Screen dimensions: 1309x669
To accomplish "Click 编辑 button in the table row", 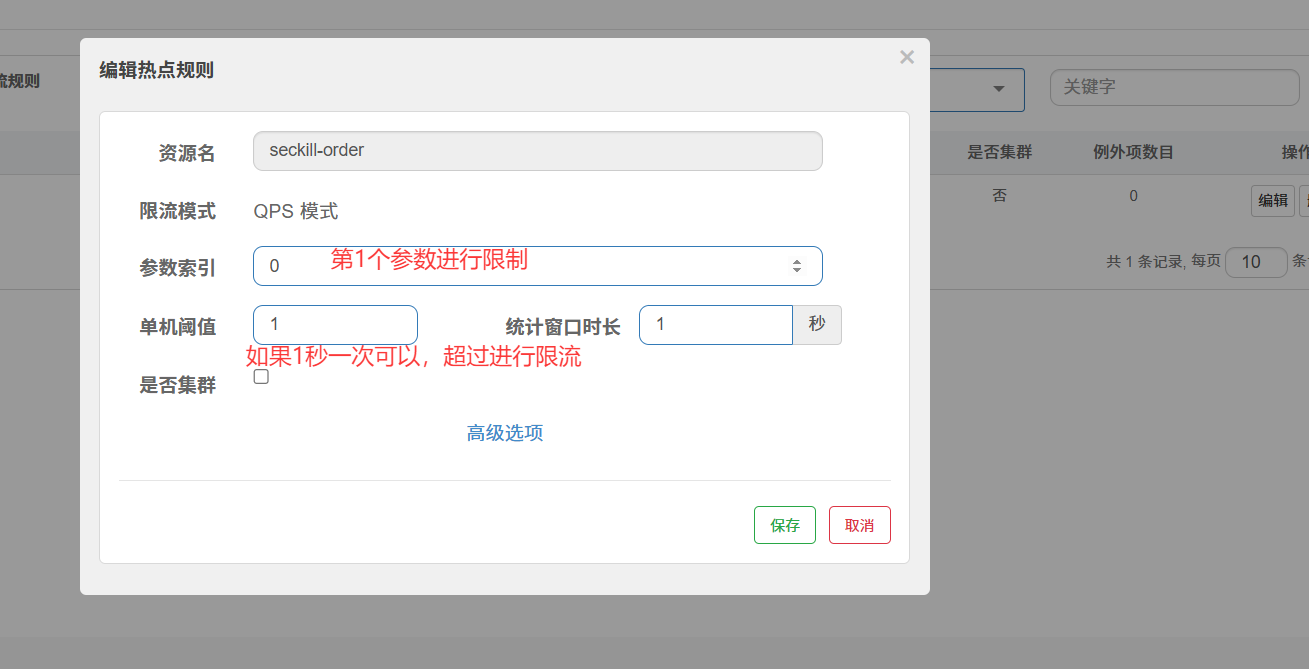I will coord(1272,200).
